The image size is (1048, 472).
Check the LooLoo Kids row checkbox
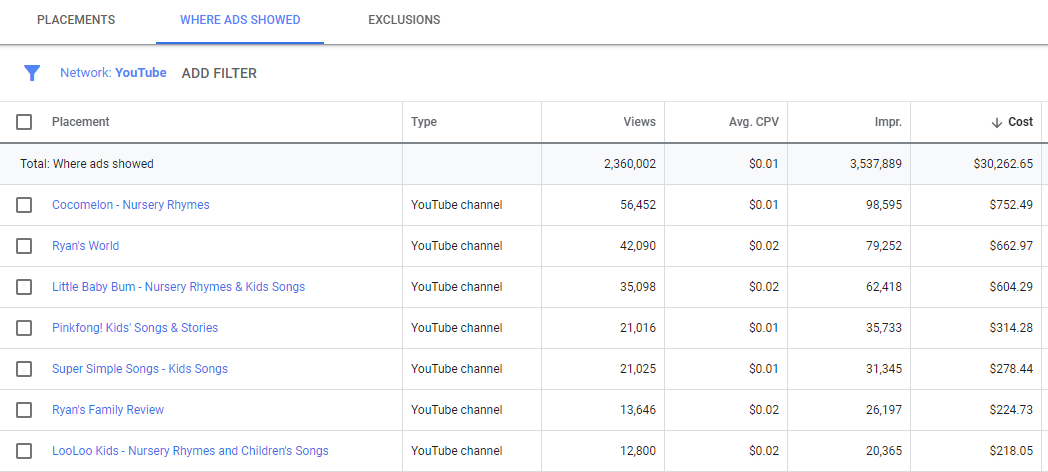[24, 451]
